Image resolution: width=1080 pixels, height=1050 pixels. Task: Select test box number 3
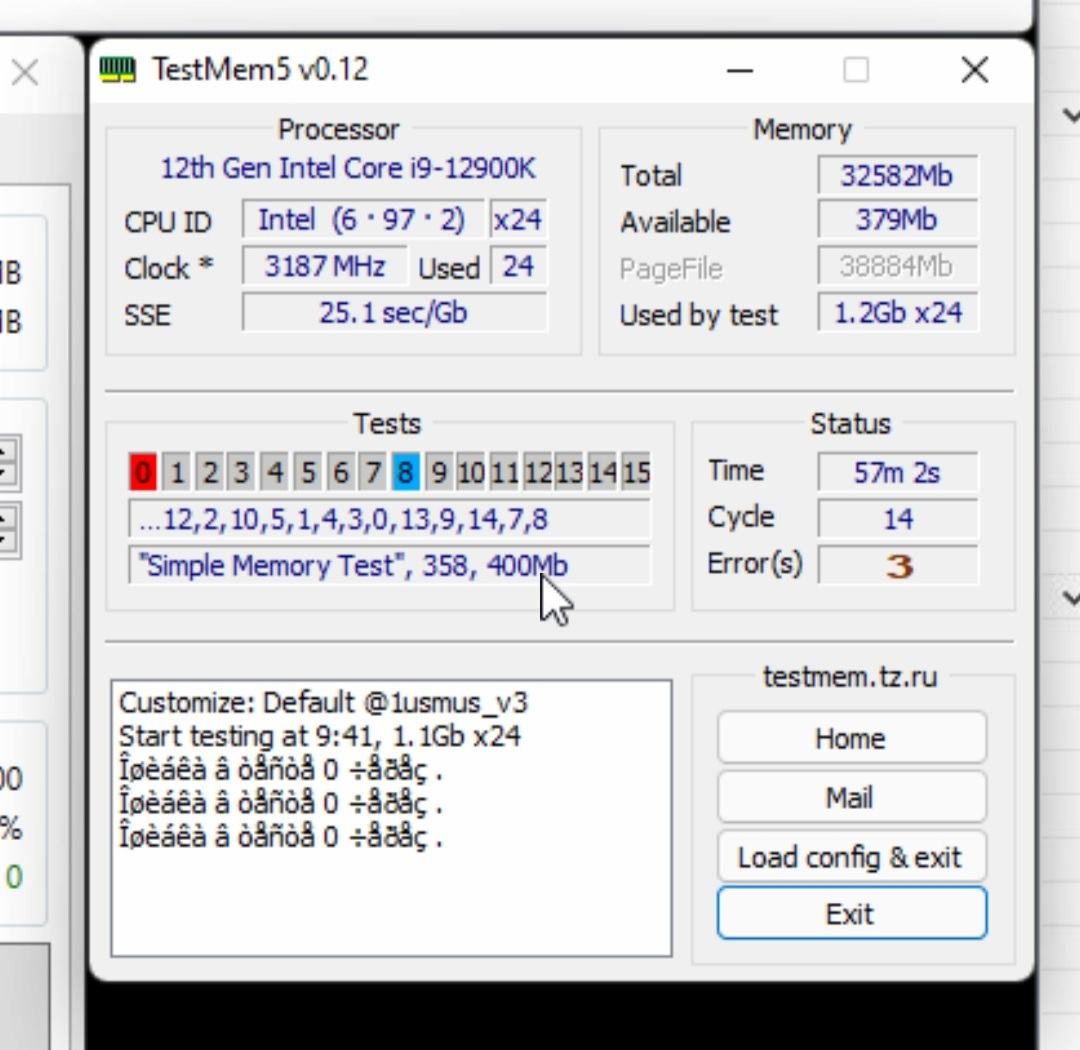[x=241, y=472]
